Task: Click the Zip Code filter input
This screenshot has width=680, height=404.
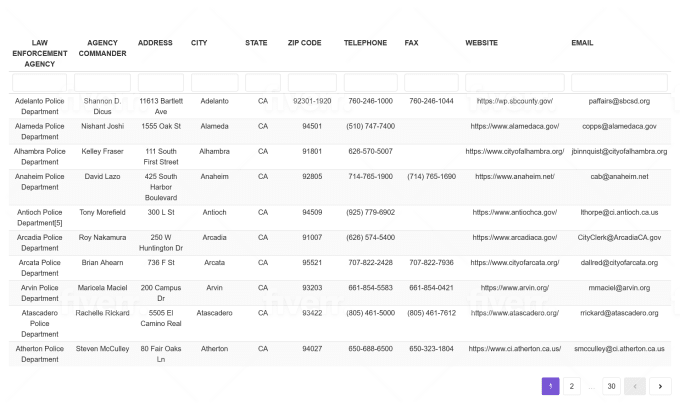Action: 312,82
